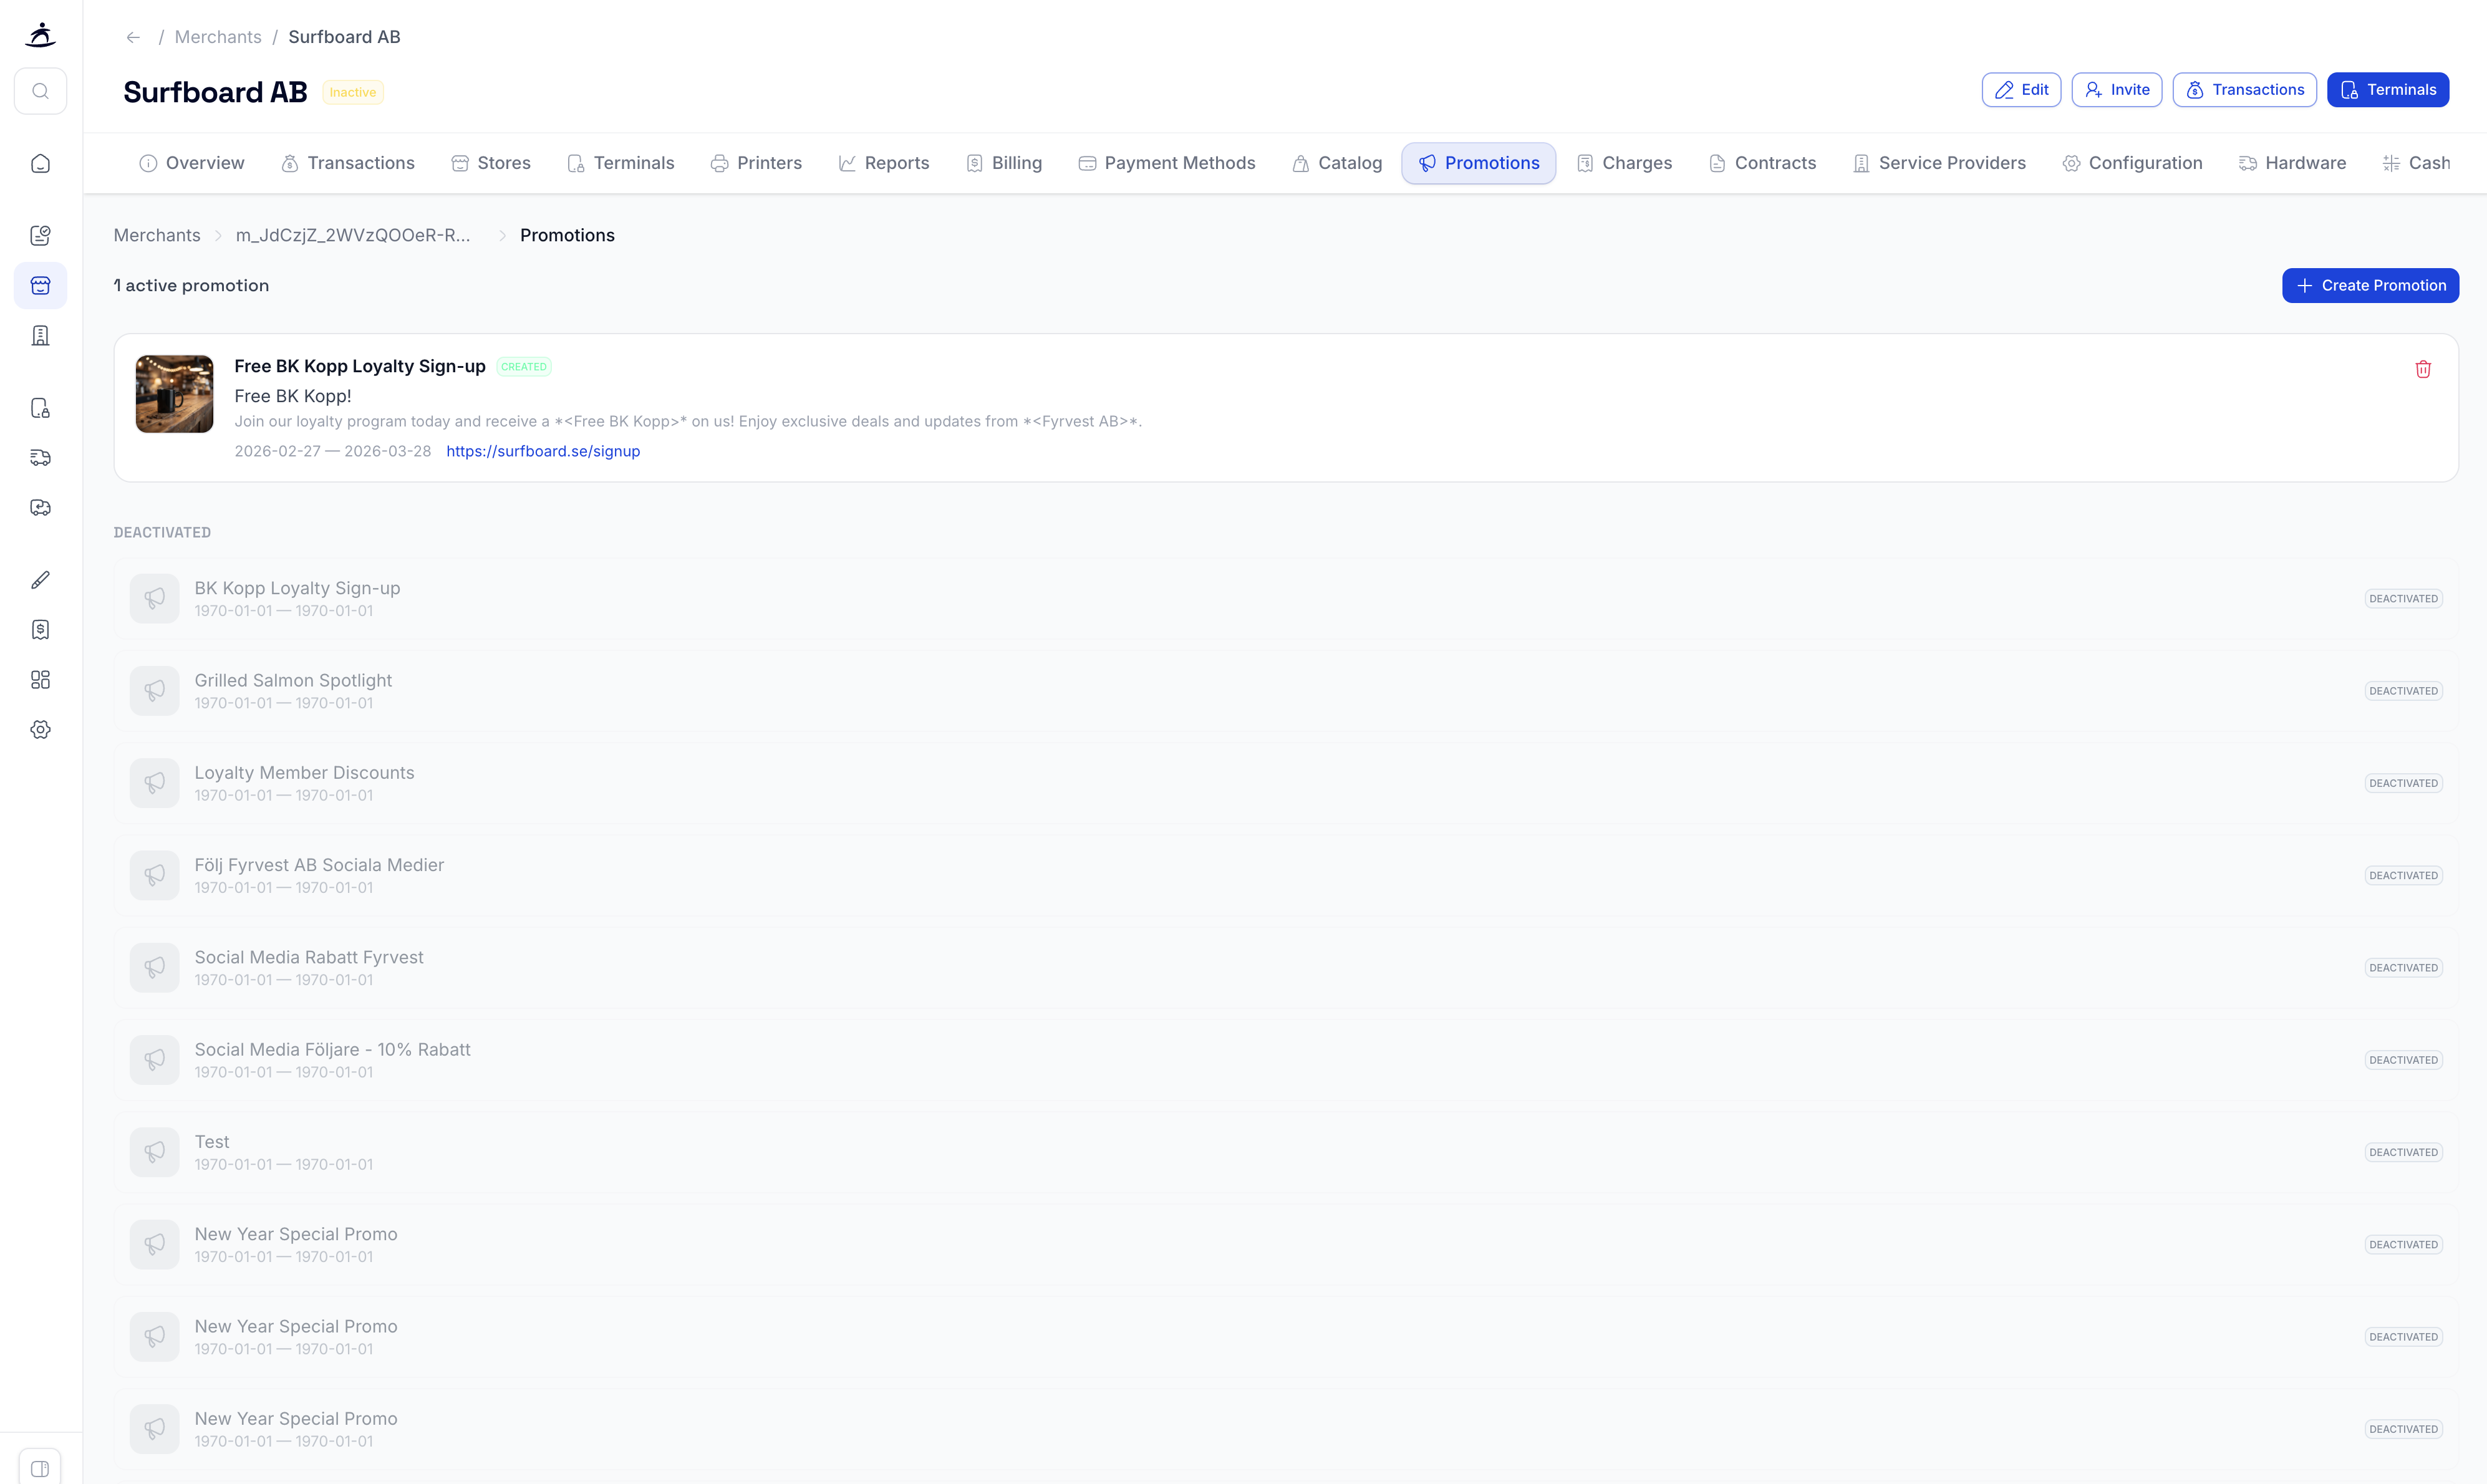Click the Surfboard logo icon

40,35
